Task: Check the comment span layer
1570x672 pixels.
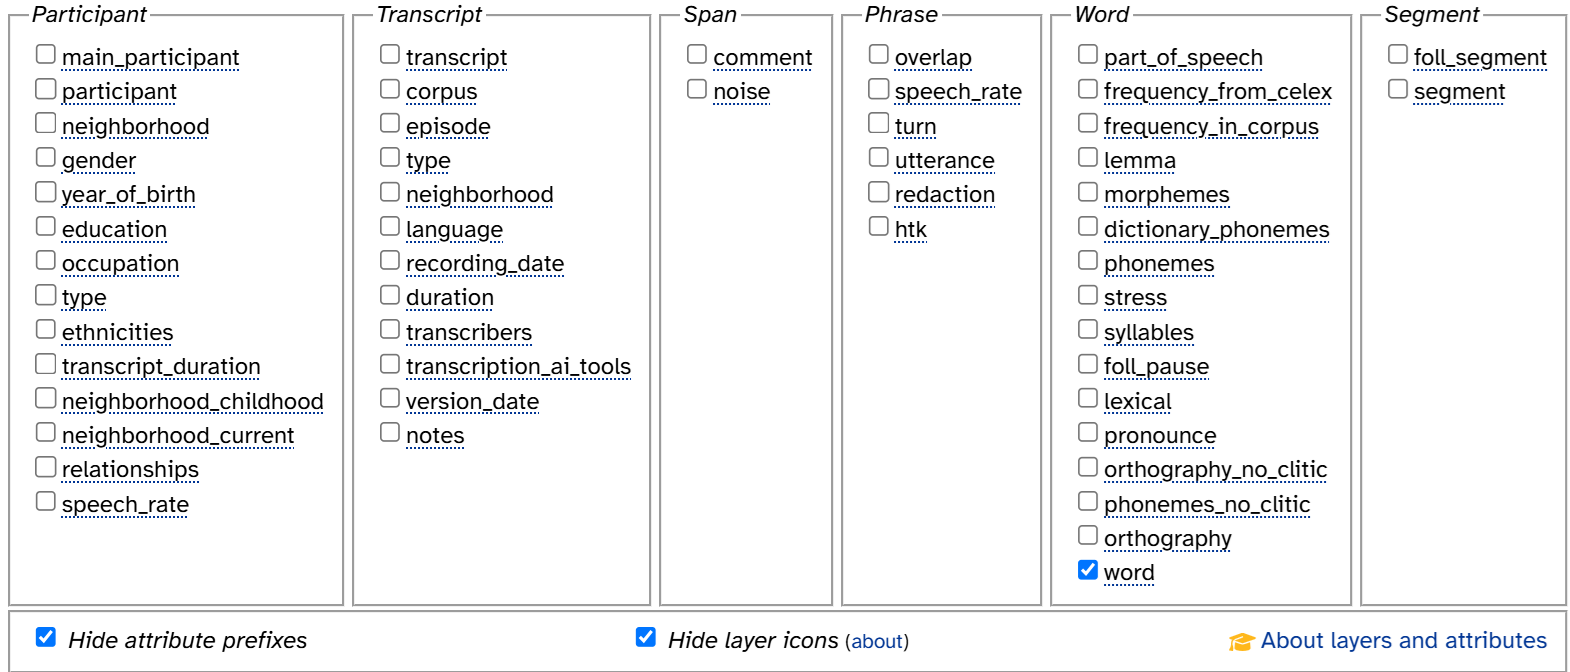Action: click(697, 54)
